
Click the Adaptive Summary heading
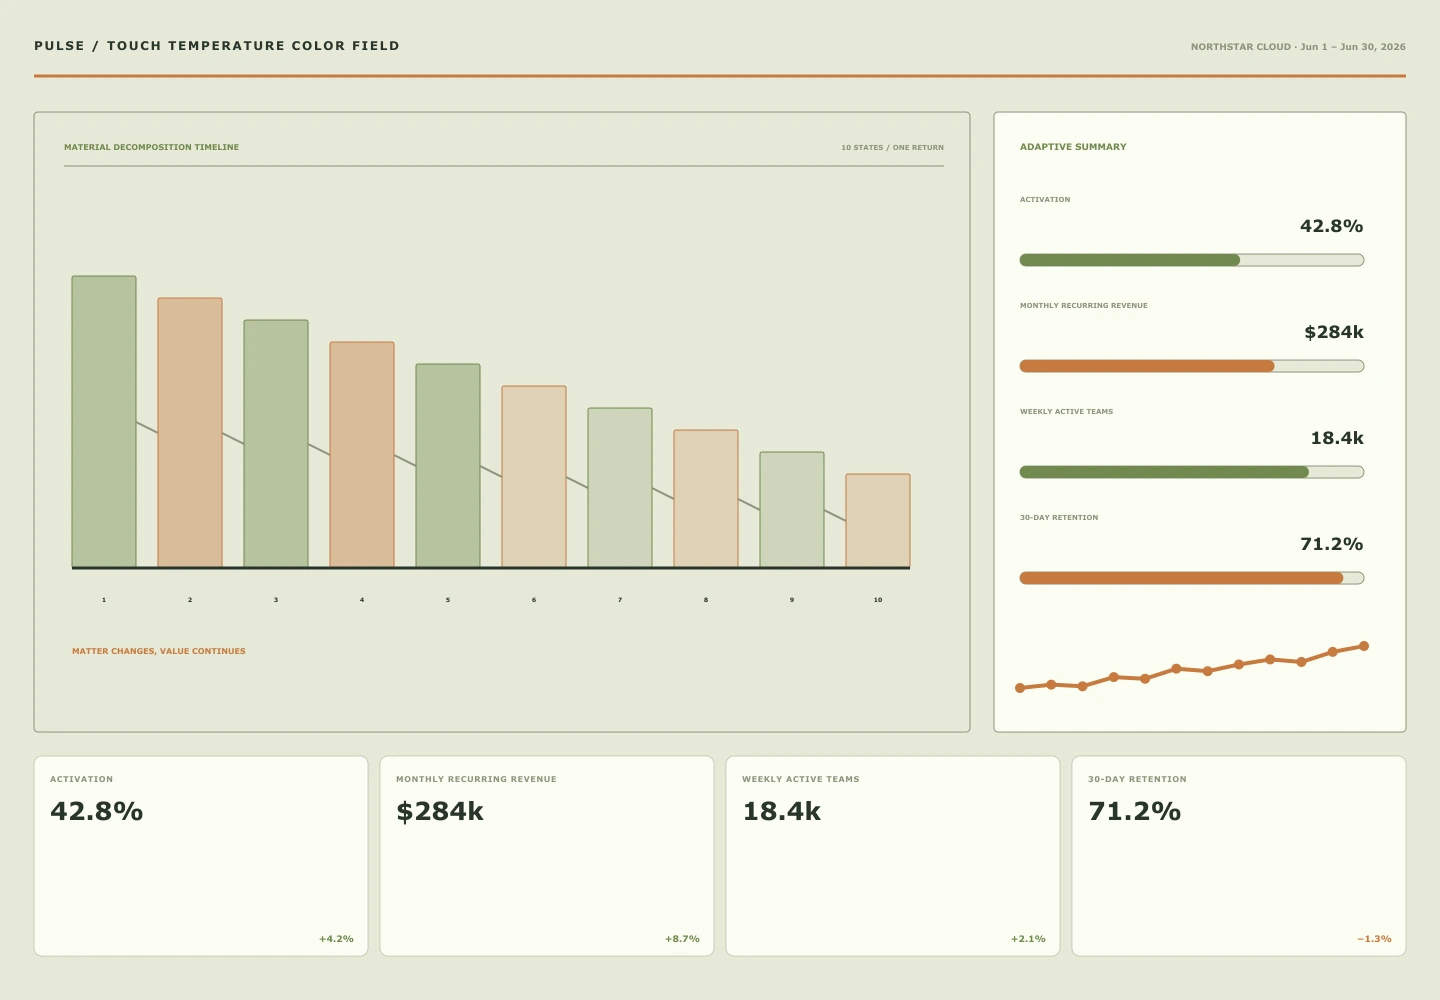[1073, 147]
